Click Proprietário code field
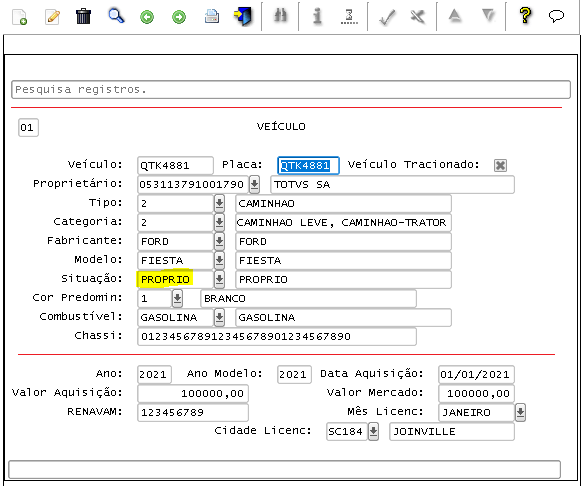 tap(193, 184)
